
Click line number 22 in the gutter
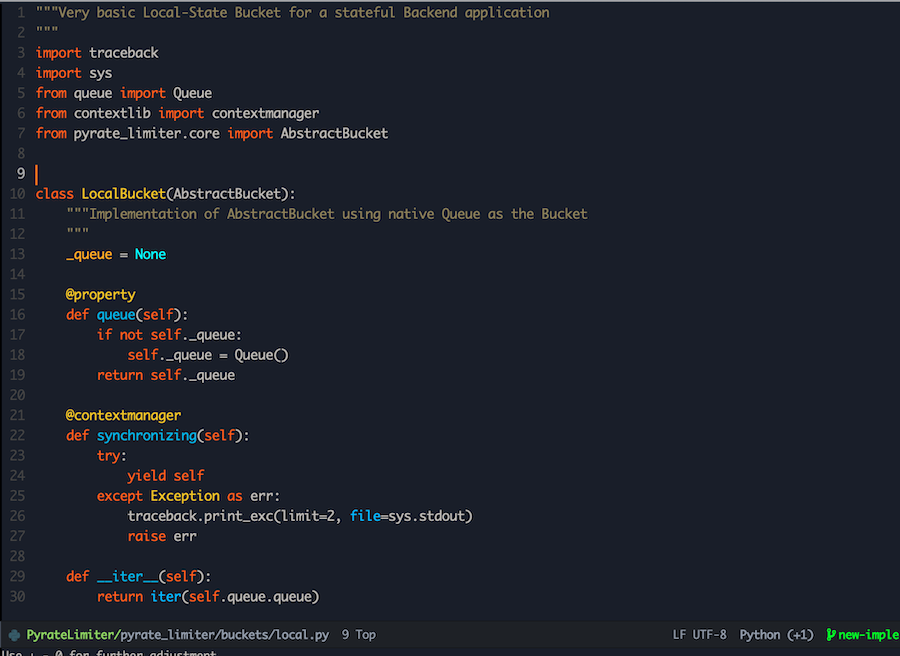[x=17, y=436]
